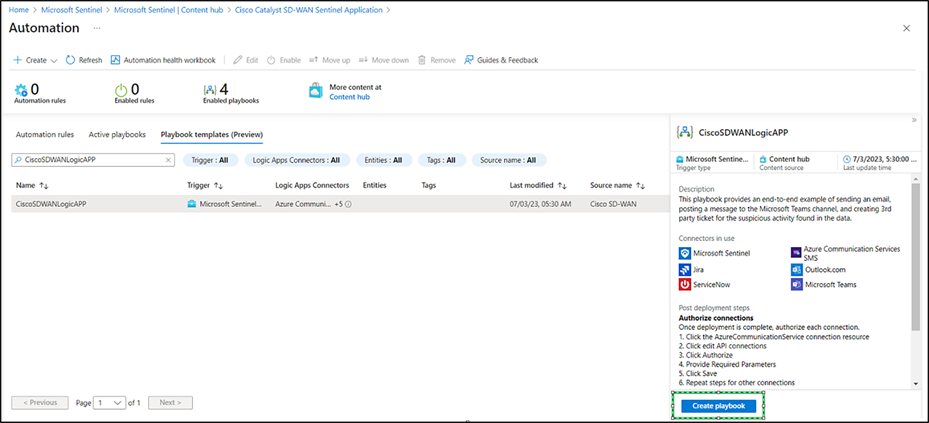929x423 pixels.
Task: Go to Home breadcrumb
Action: tap(18, 10)
